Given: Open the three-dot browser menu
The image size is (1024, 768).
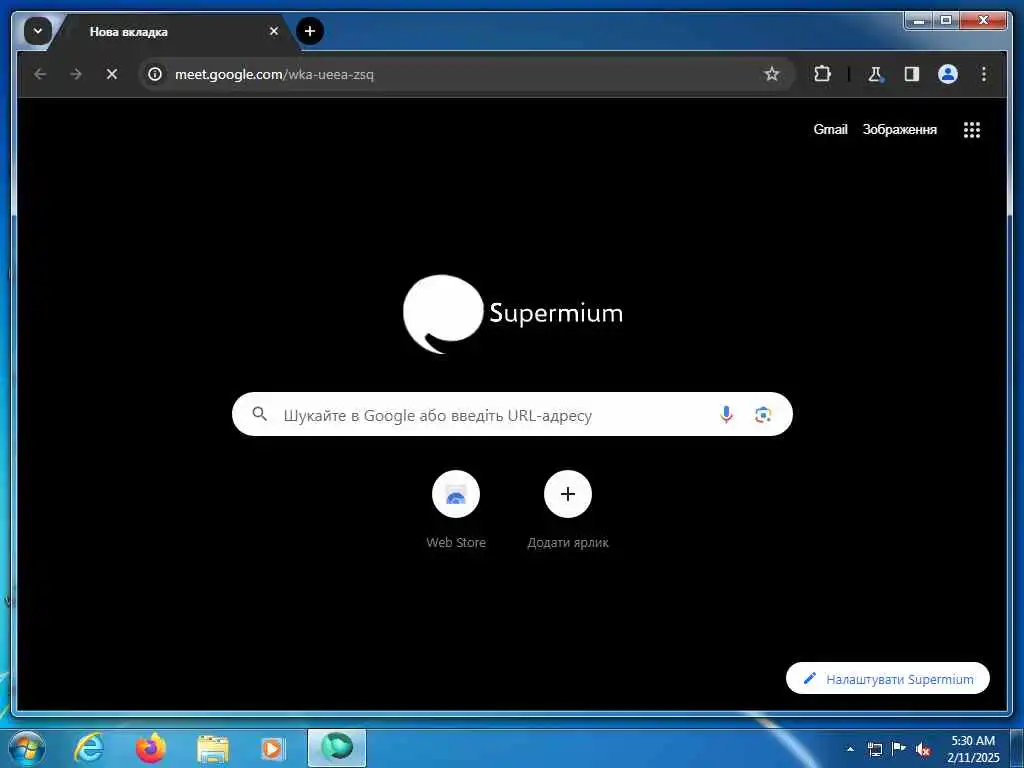Looking at the screenshot, I should [984, 74].
